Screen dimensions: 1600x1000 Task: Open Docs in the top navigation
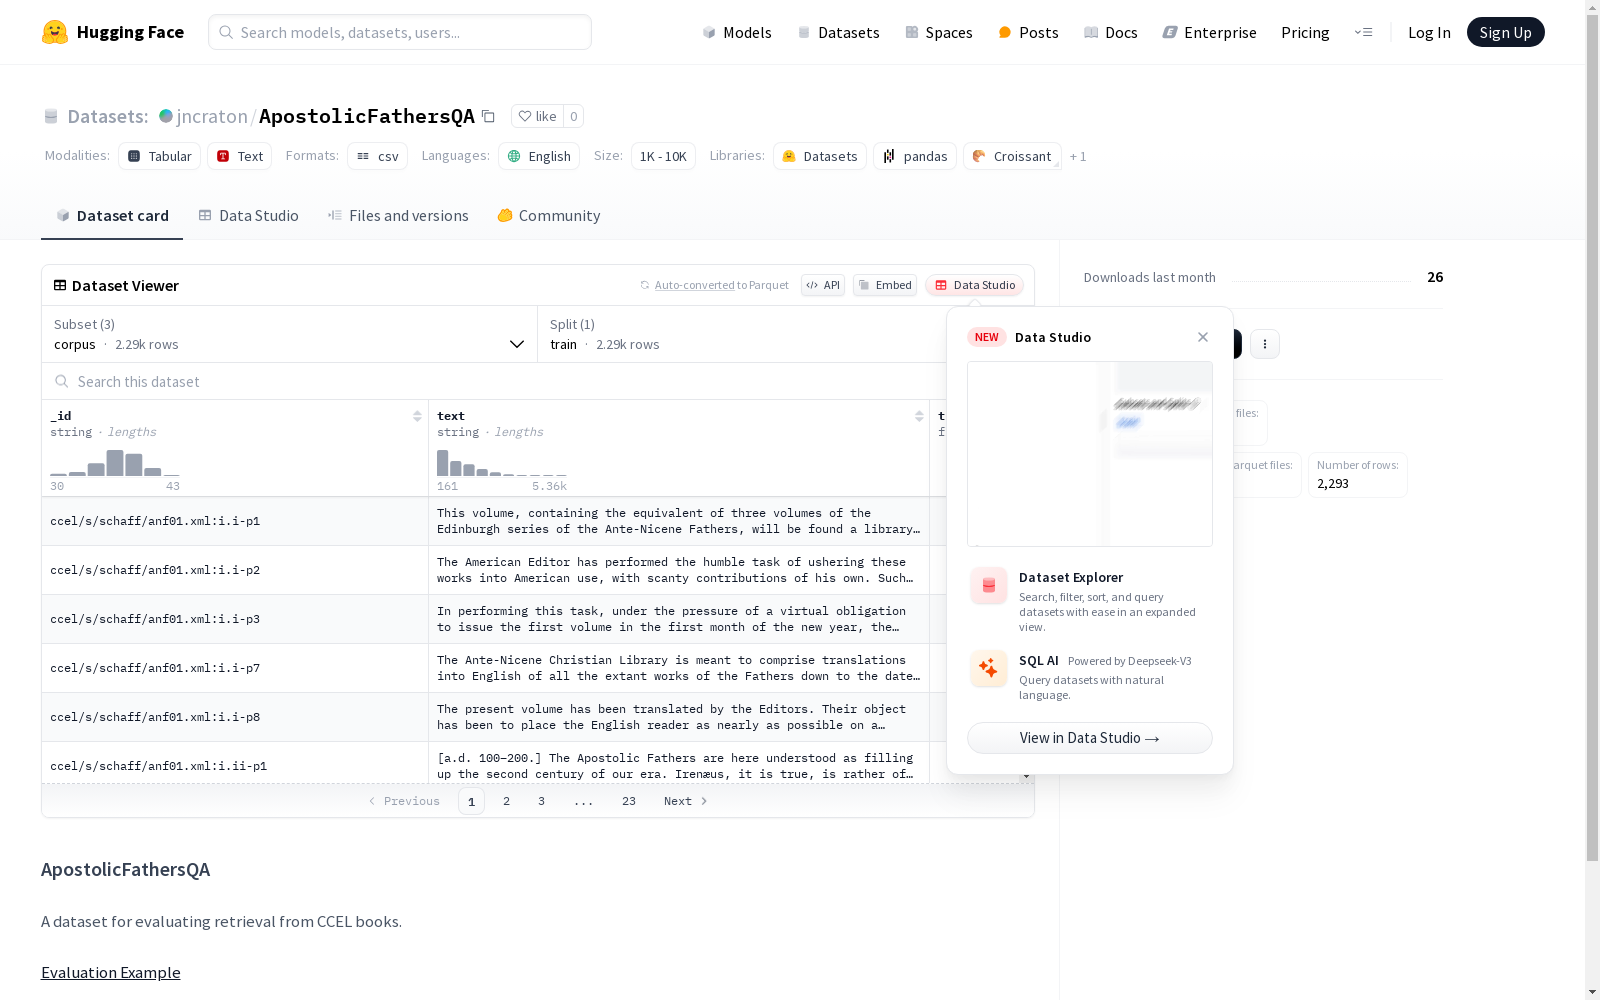point(1111,32)
